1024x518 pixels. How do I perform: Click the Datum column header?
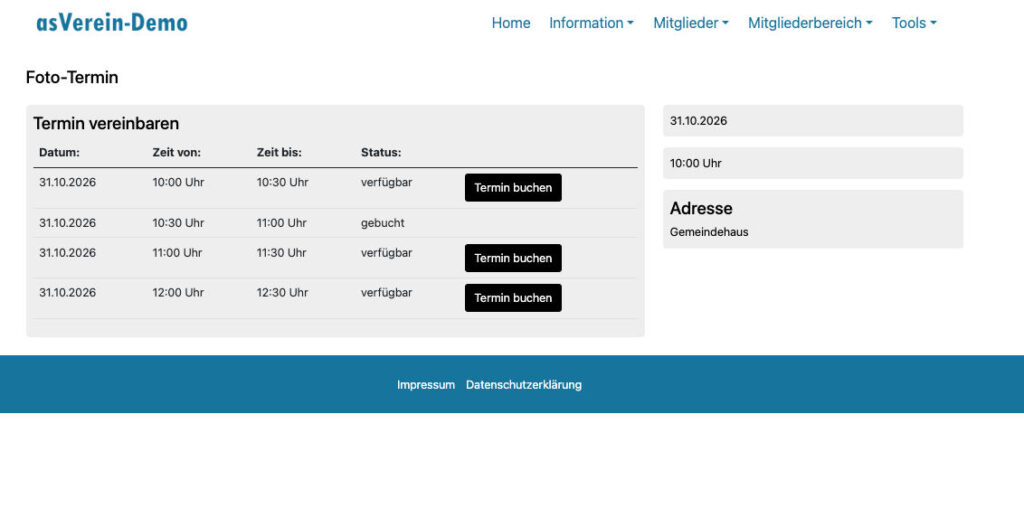[x=59, y=153]
